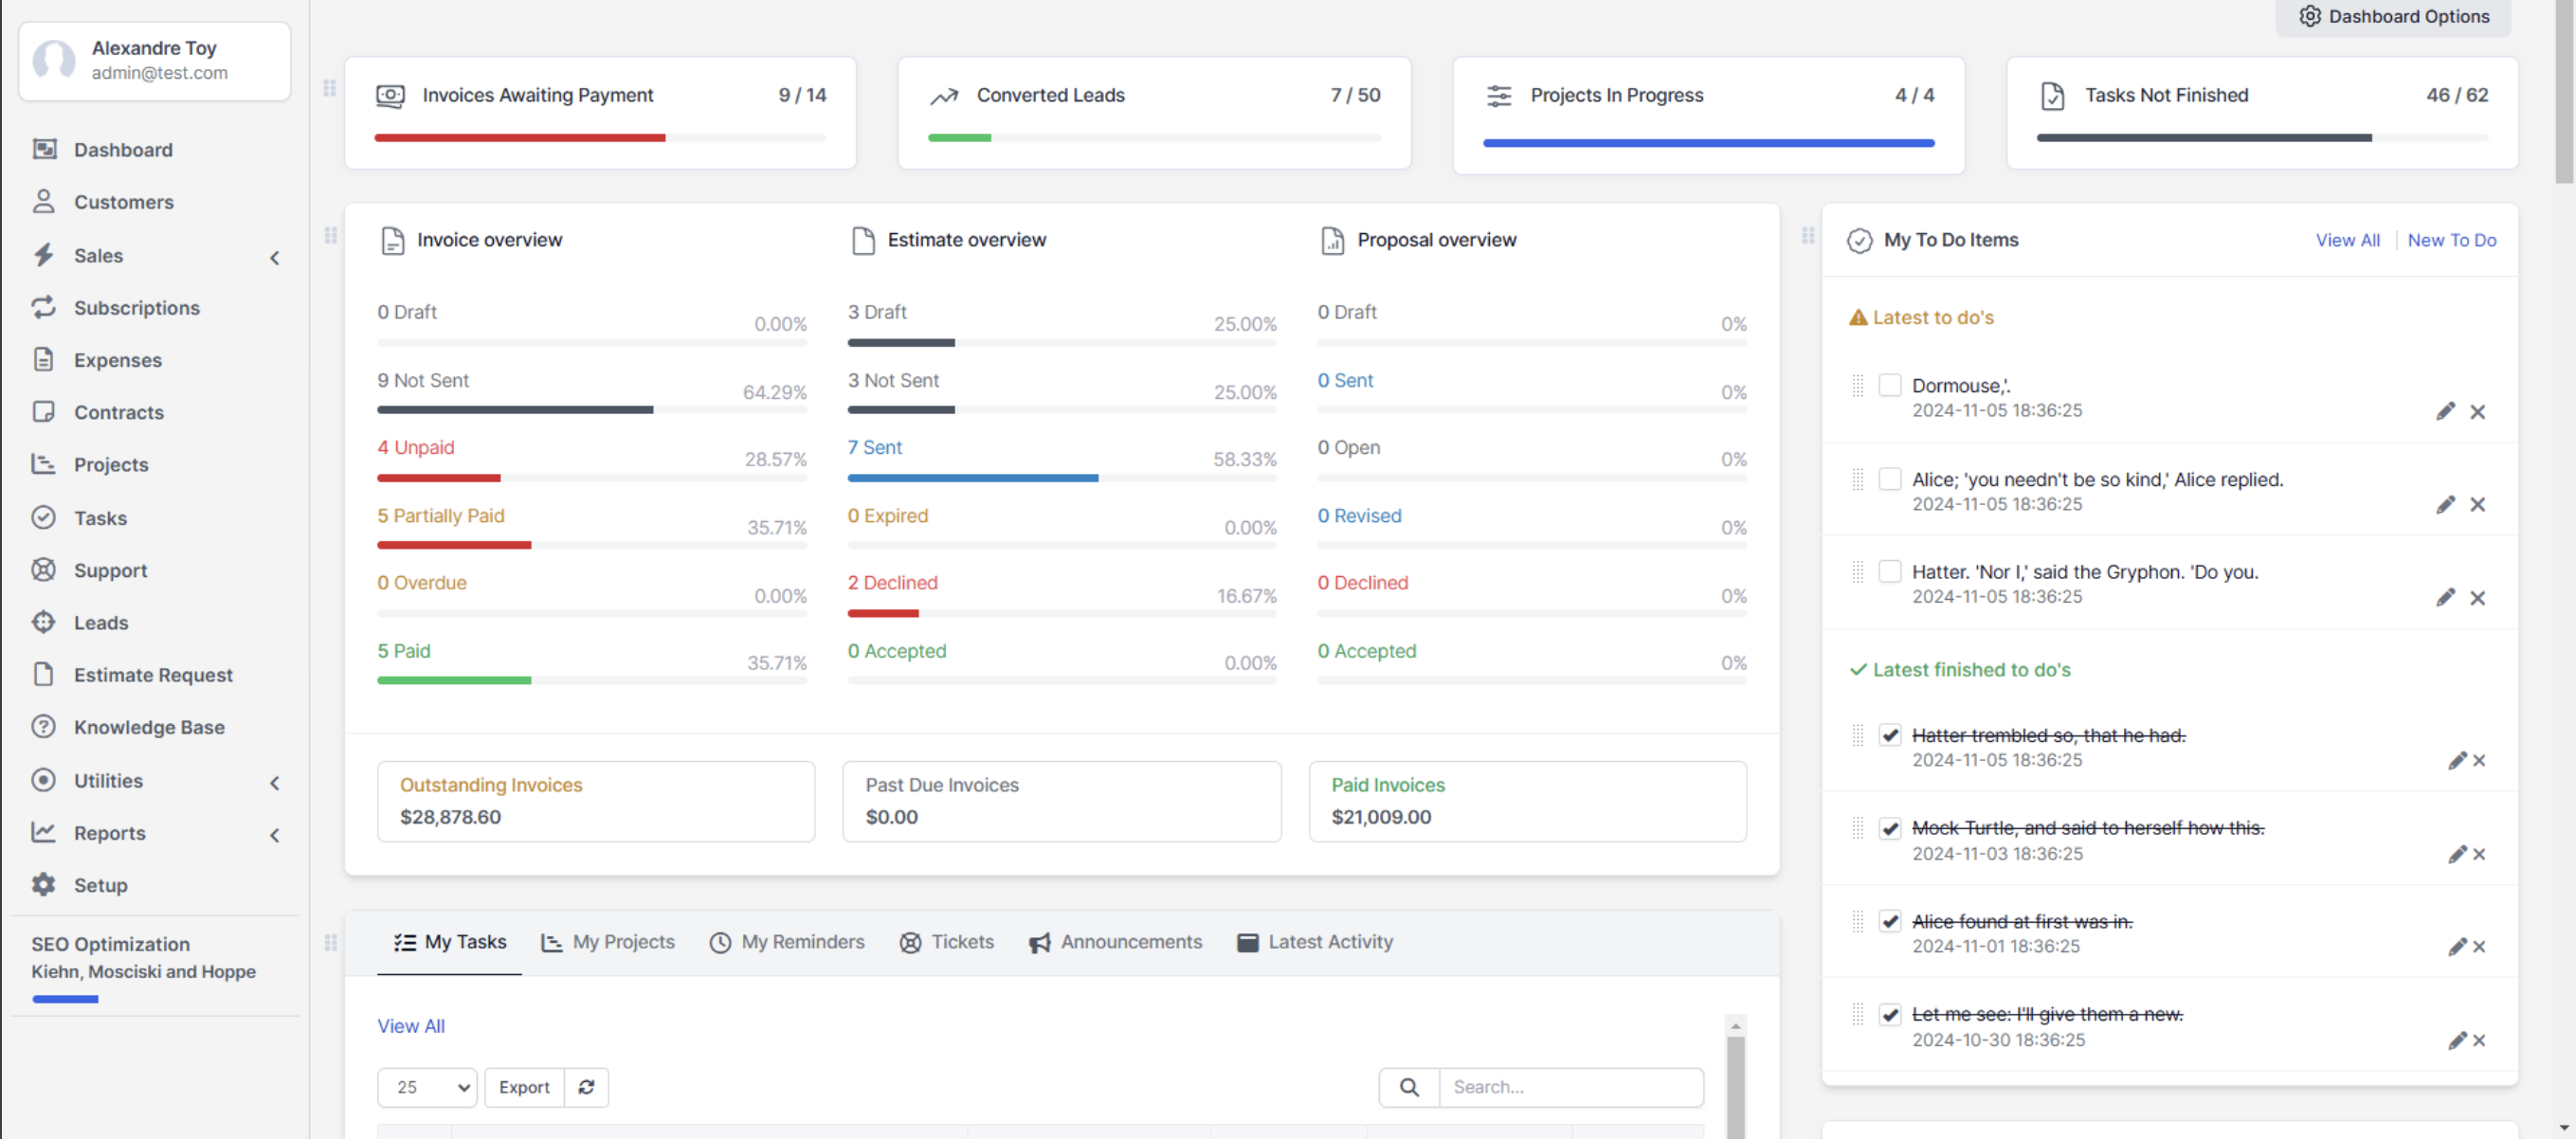Screen dimensions: 2576x1139
Task: Click the Export button
Action: click(524, 1087)
